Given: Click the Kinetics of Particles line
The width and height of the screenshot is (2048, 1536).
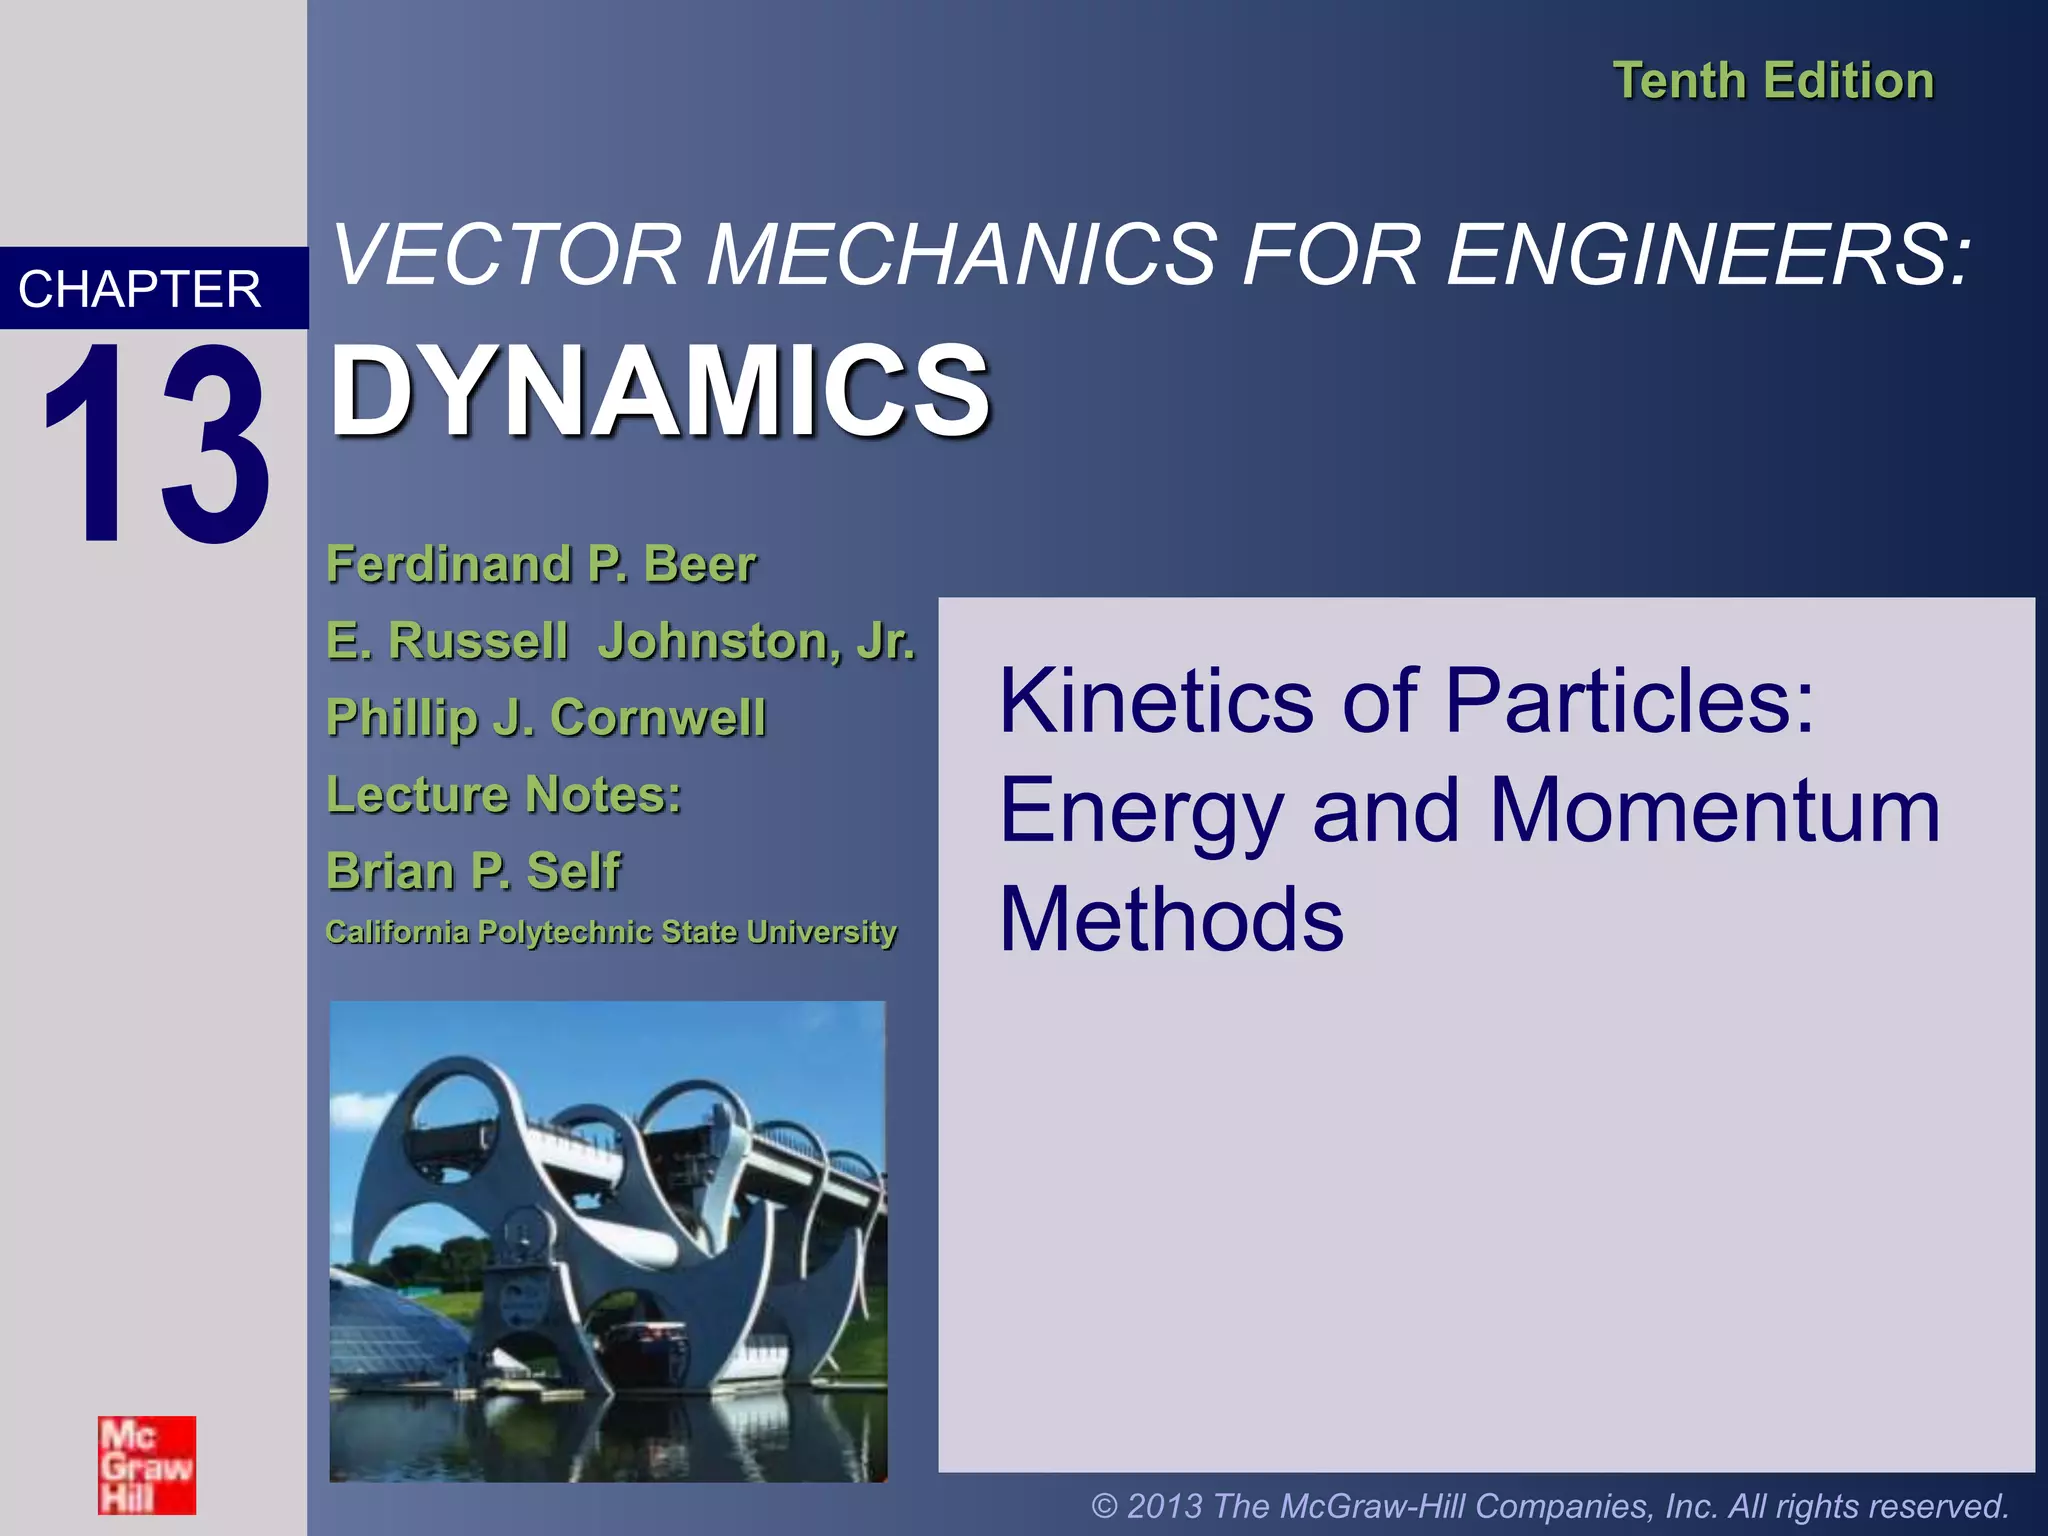Looking at the screenshot, I should click(x=1406, y=701).
